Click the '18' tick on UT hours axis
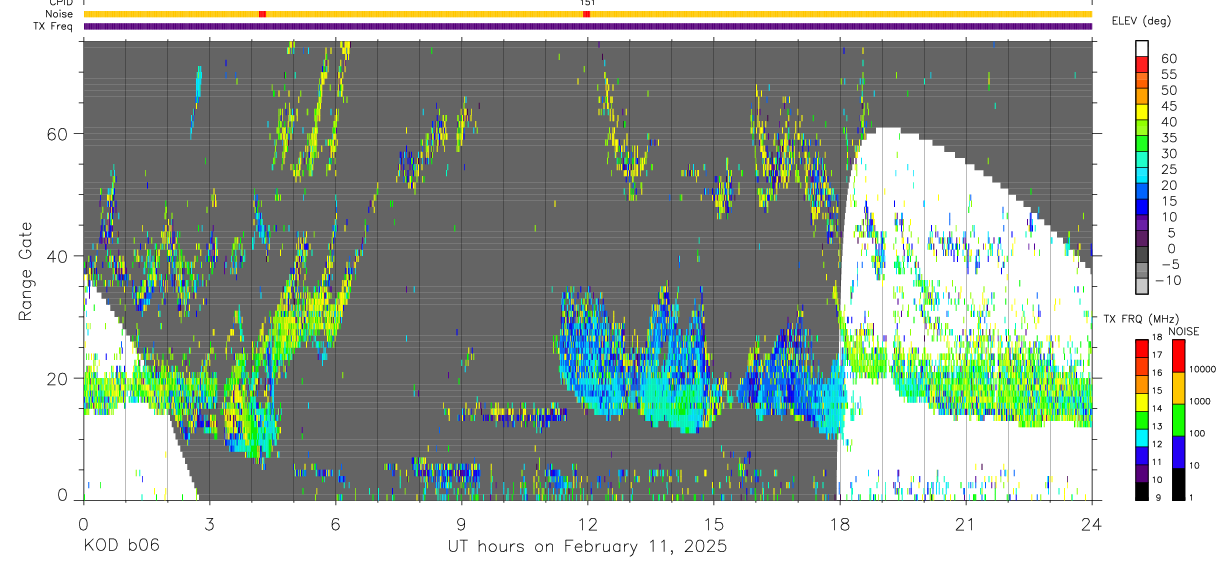1228x567 pixels. pyautogui.click(x=839, y=523)
